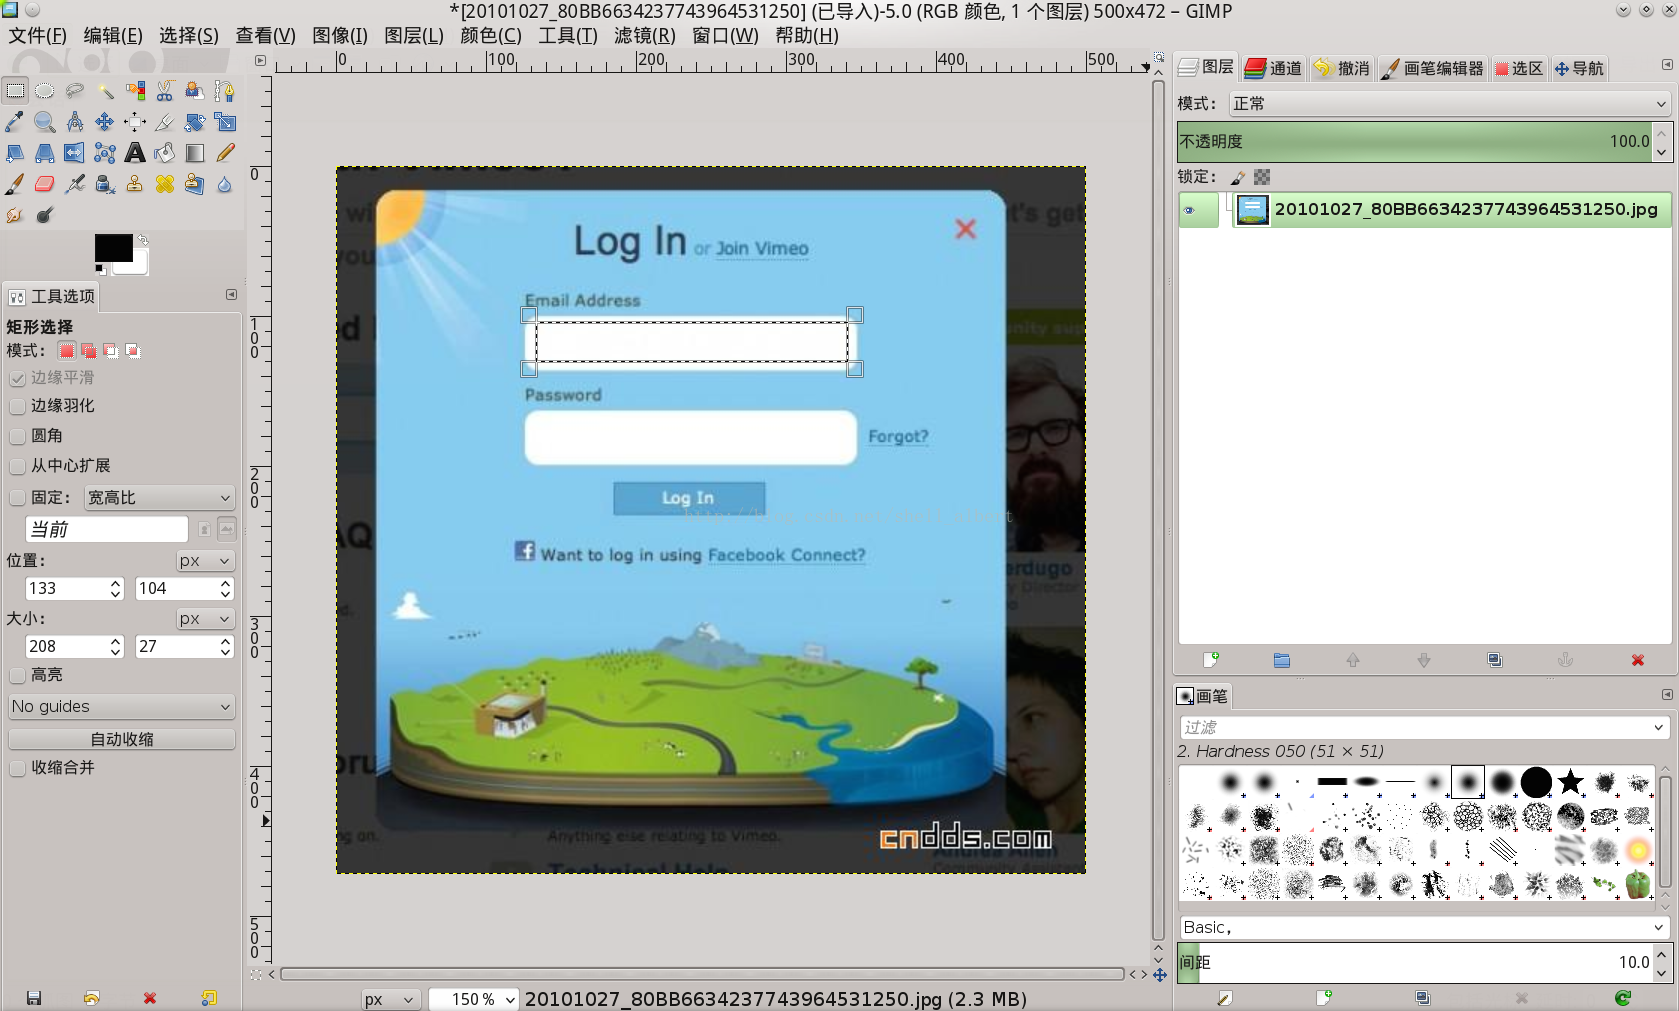This screenshot has height=1011, width=1679.
Task: Open the 颜色(C) menu
Action: pos(491,36)
